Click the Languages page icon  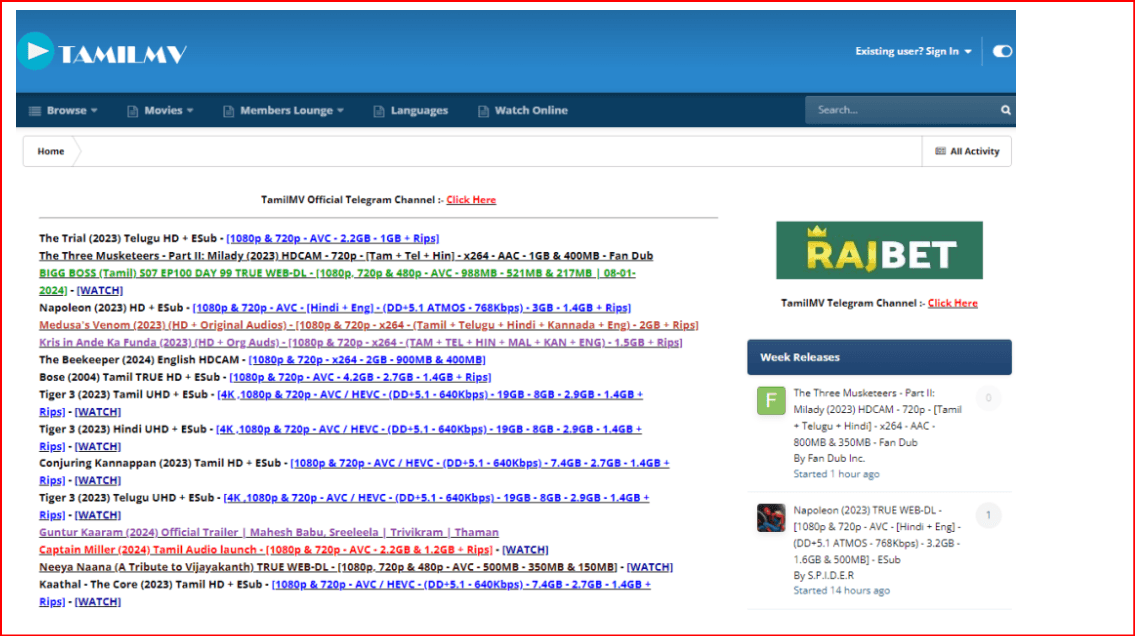tap(379, 111)
